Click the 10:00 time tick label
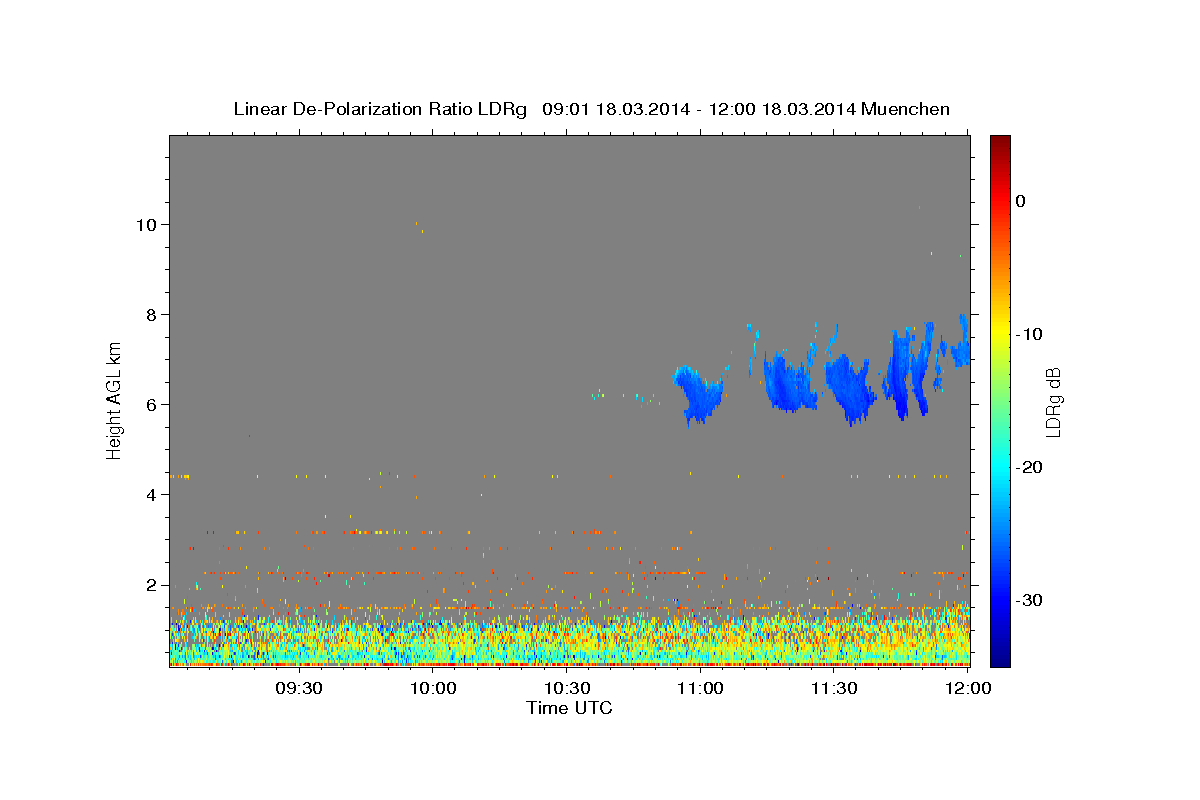Viewport: 1200px width, 800px height. pyautogui.click(x=434, y=688)
